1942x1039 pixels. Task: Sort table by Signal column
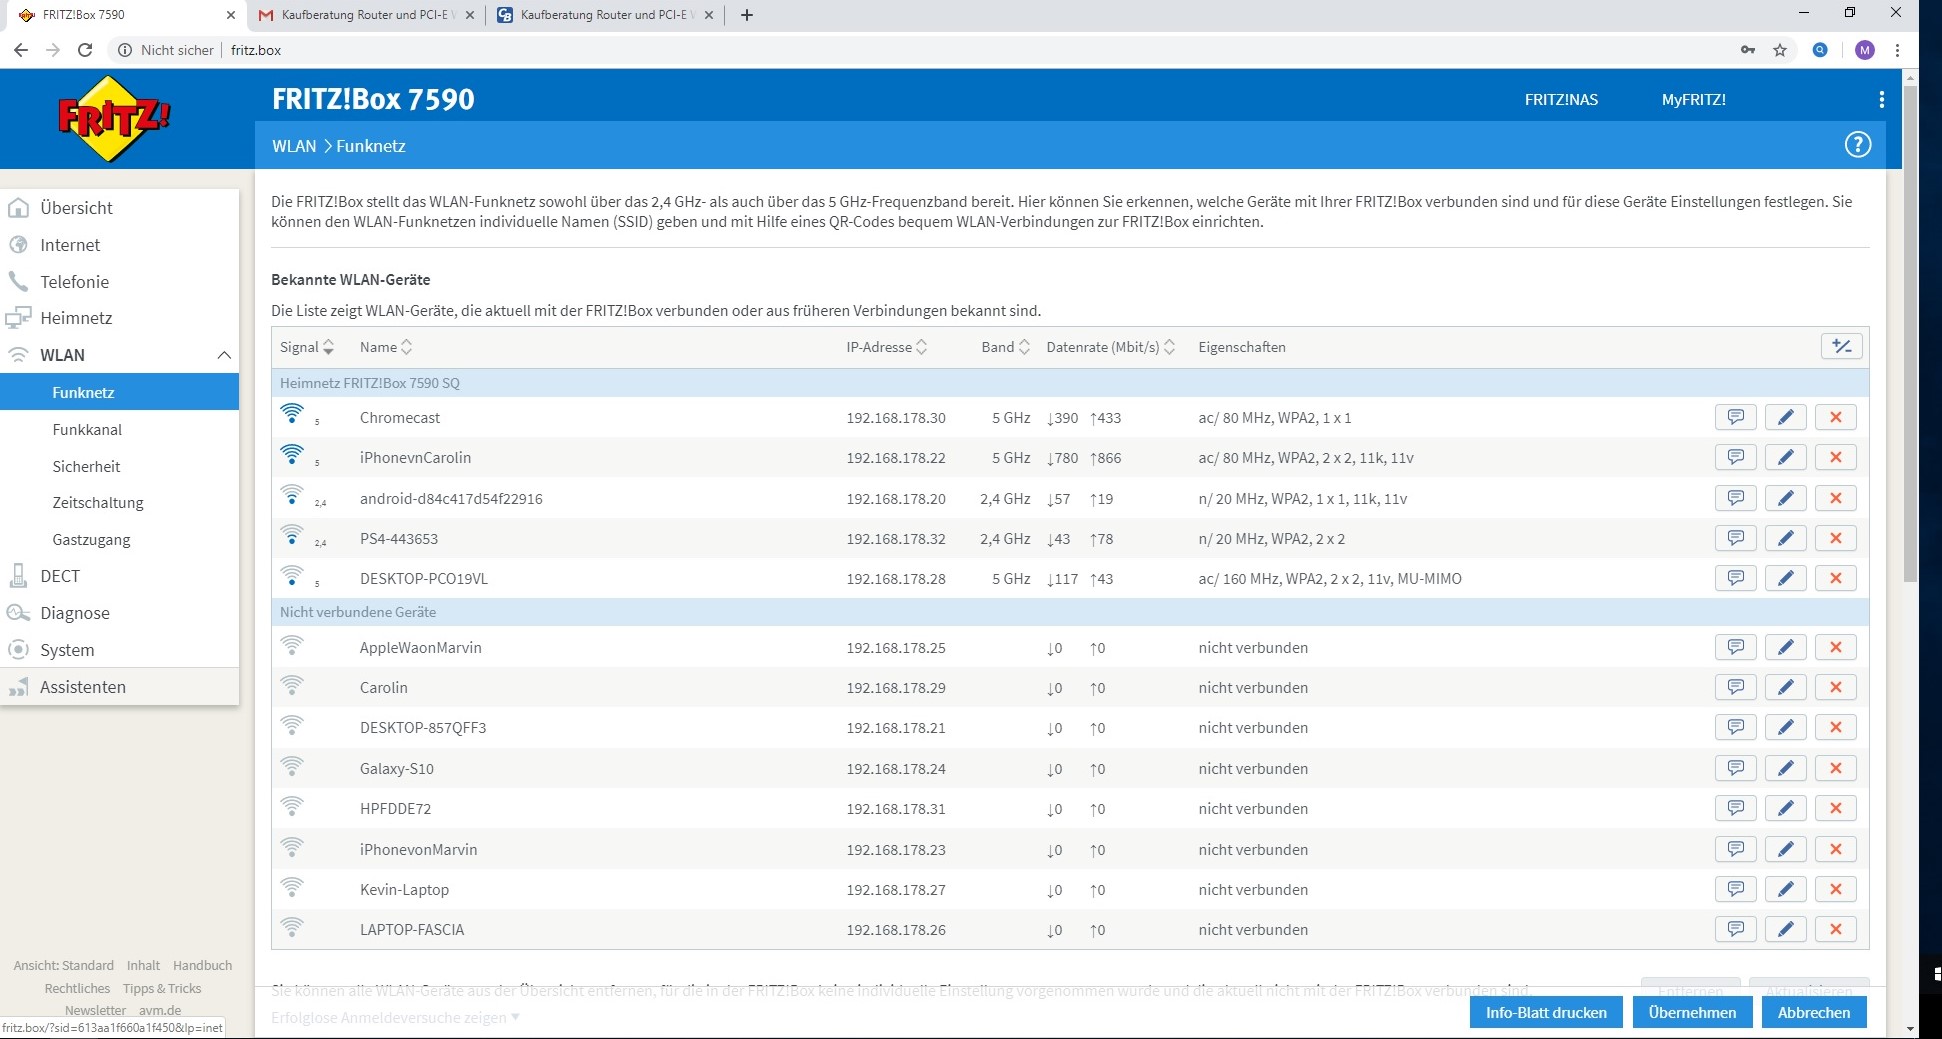[306, 347]
